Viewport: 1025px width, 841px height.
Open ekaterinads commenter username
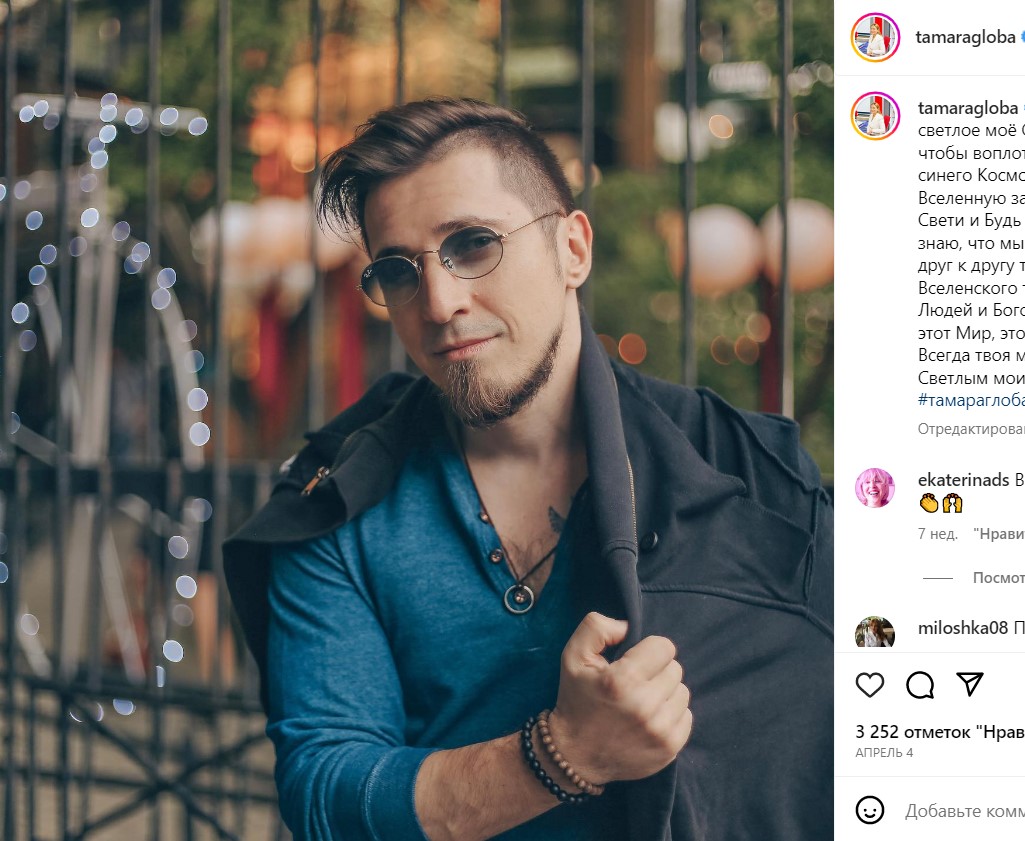[x=964, y=480]
